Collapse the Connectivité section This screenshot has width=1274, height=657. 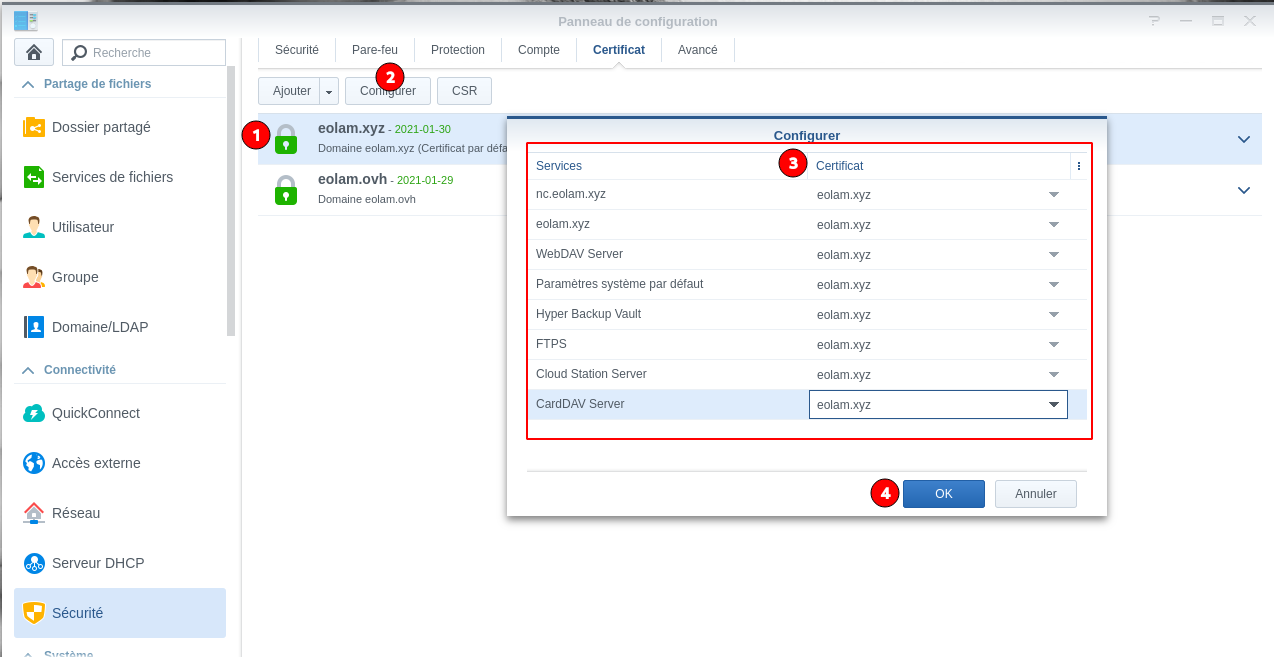28,370
